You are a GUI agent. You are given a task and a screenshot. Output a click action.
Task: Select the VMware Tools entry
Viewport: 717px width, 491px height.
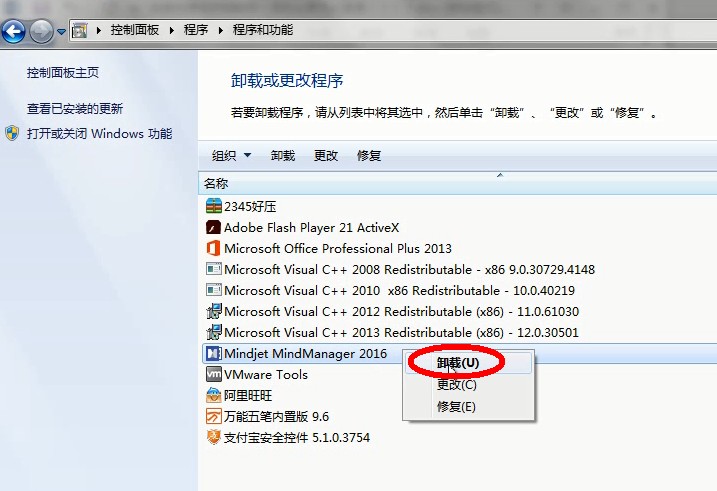[266, 375]
